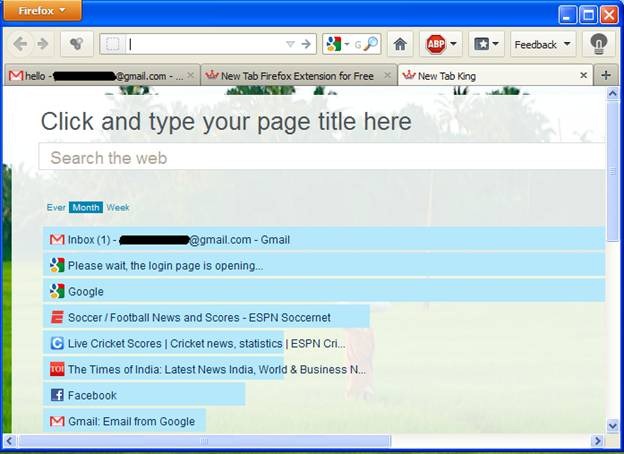Open the address bar history dropdown

coord(290,44)
